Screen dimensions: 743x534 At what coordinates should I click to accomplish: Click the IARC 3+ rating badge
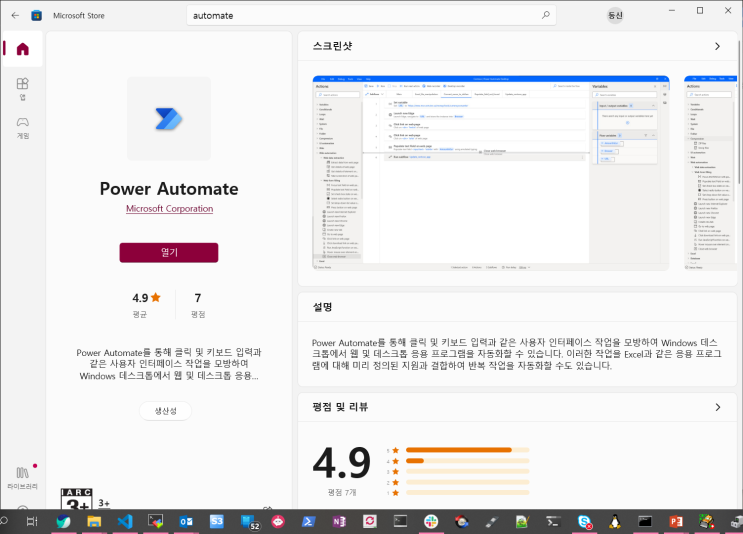(x=77, y=499)
